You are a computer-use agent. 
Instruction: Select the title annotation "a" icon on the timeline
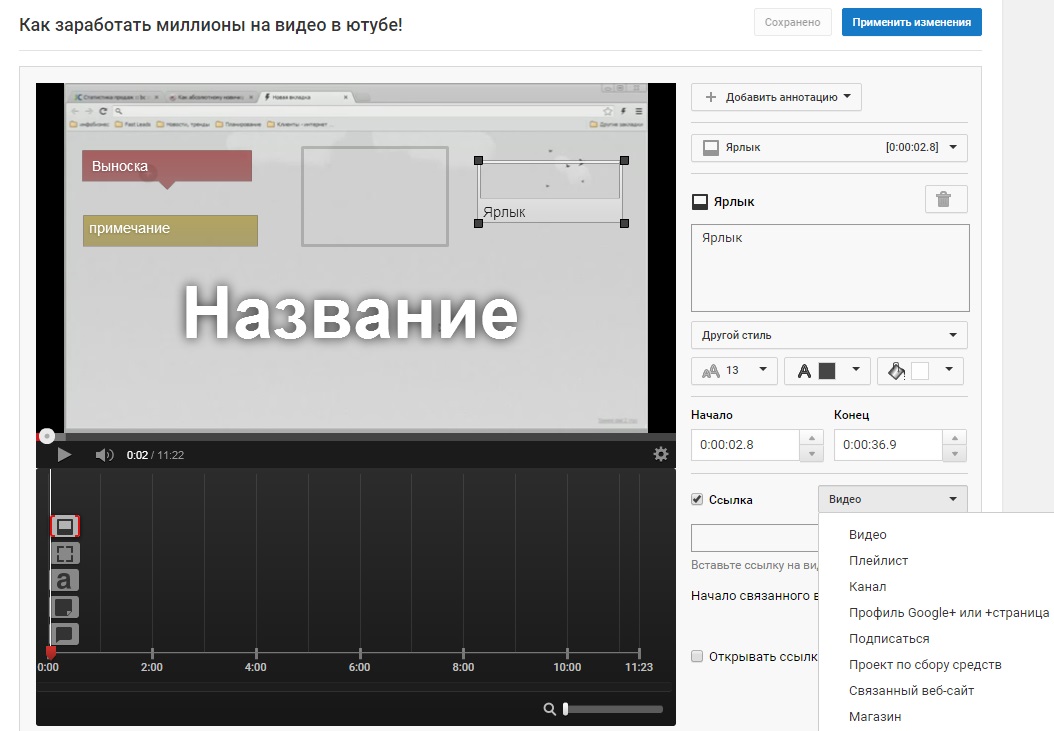(65, 580)
